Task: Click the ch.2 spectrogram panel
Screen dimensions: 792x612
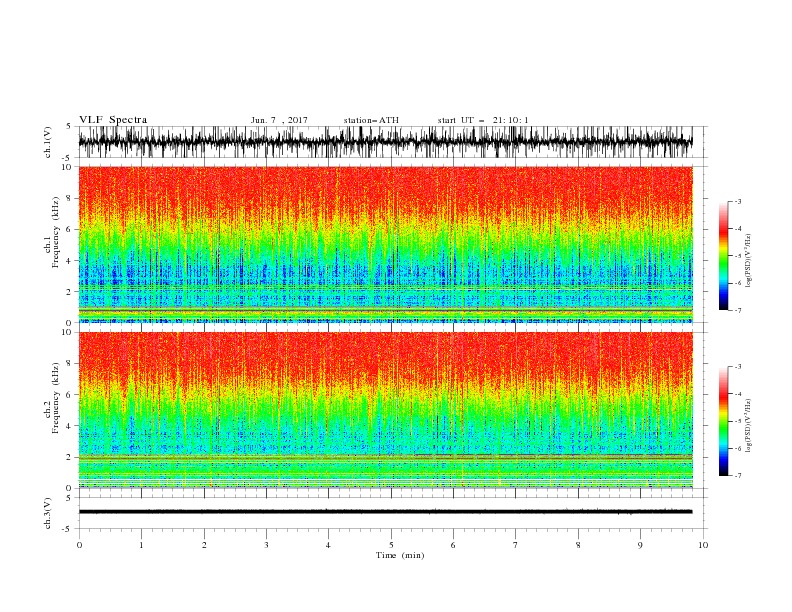Action: pos(385,410)
